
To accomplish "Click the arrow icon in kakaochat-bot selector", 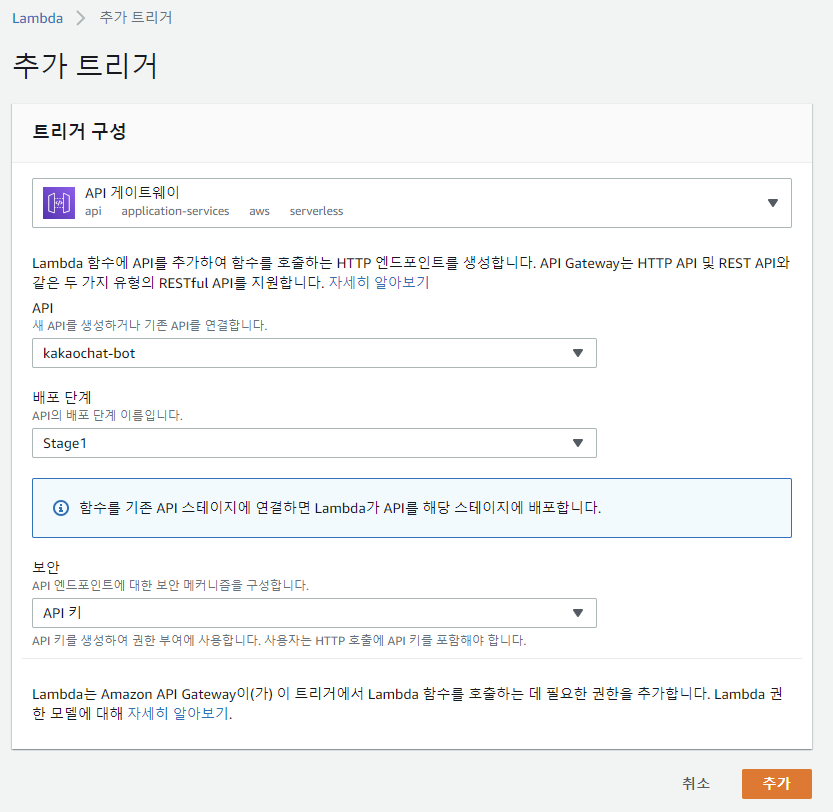I will [578, 353].
